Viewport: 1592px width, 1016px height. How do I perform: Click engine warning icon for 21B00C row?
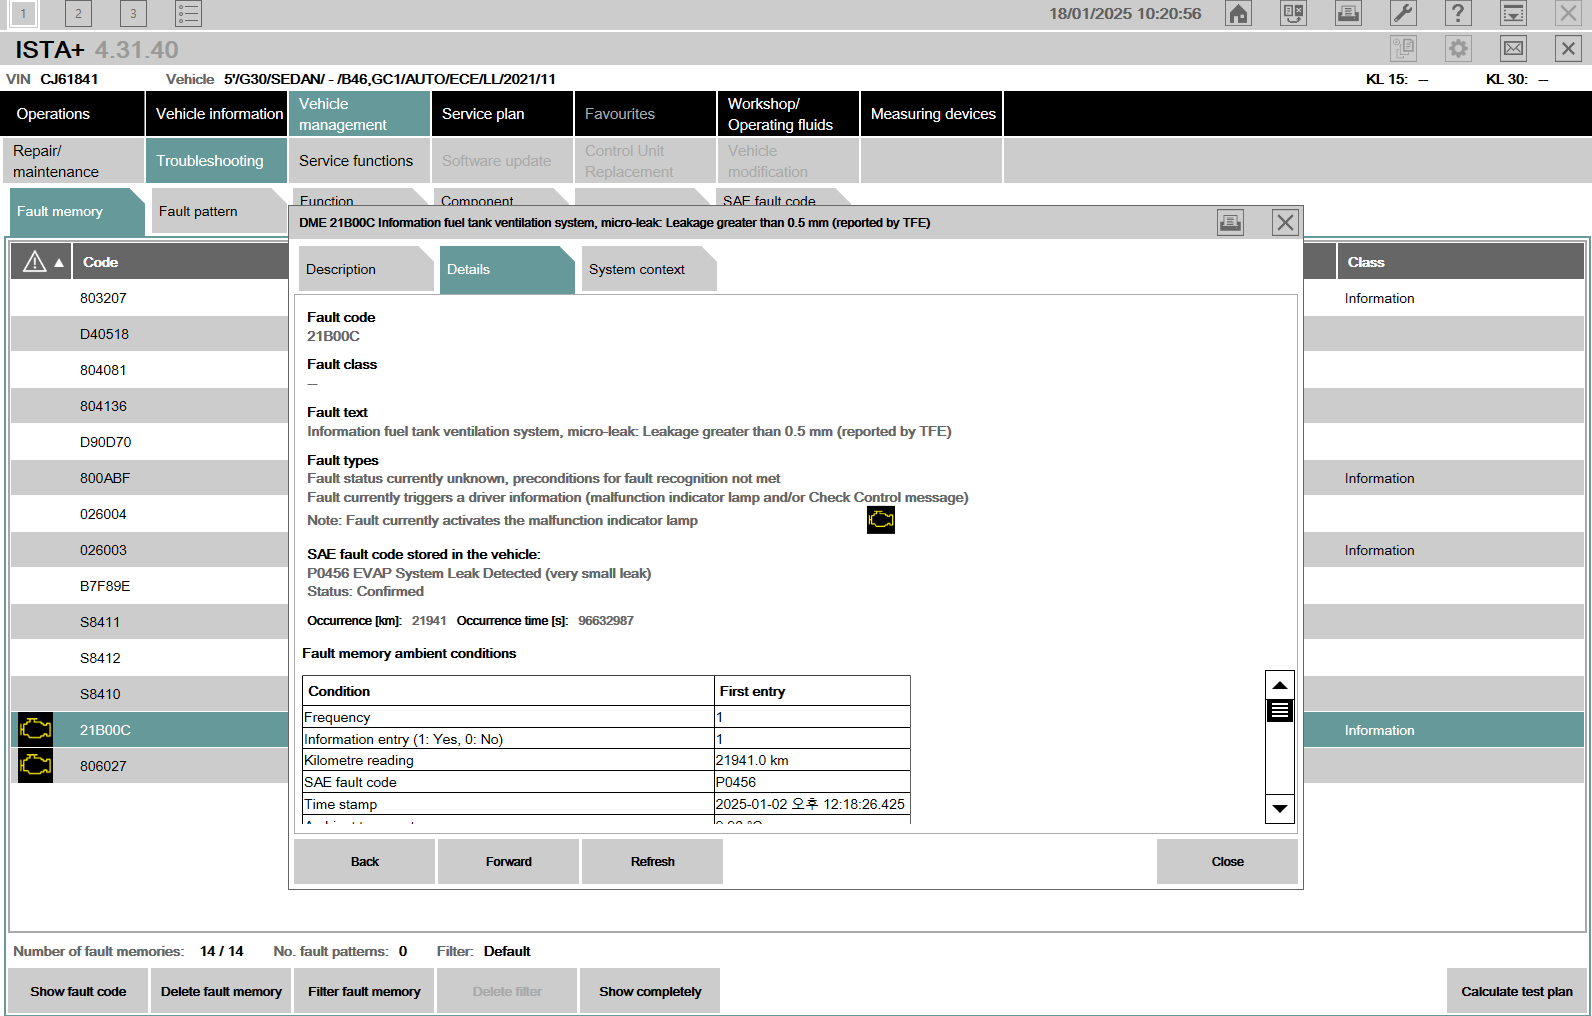pos(35,730)
